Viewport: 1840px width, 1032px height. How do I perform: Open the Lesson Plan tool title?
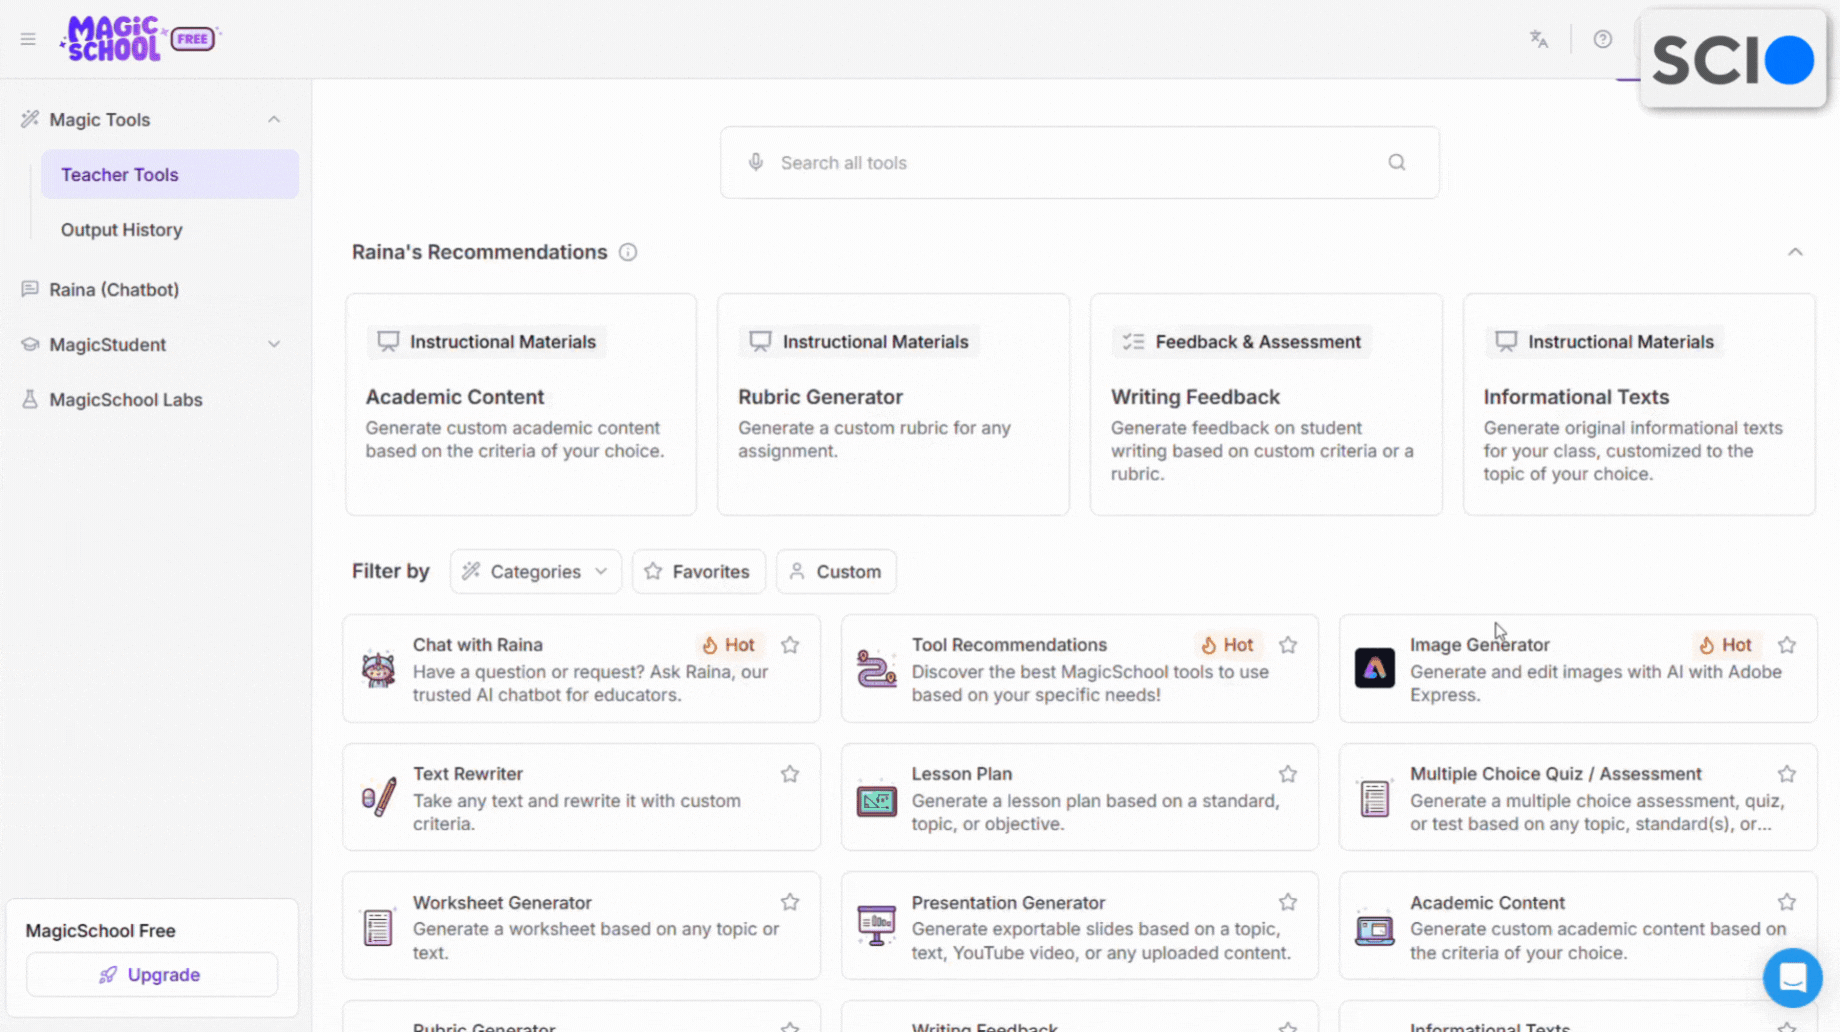click(961, 774)
